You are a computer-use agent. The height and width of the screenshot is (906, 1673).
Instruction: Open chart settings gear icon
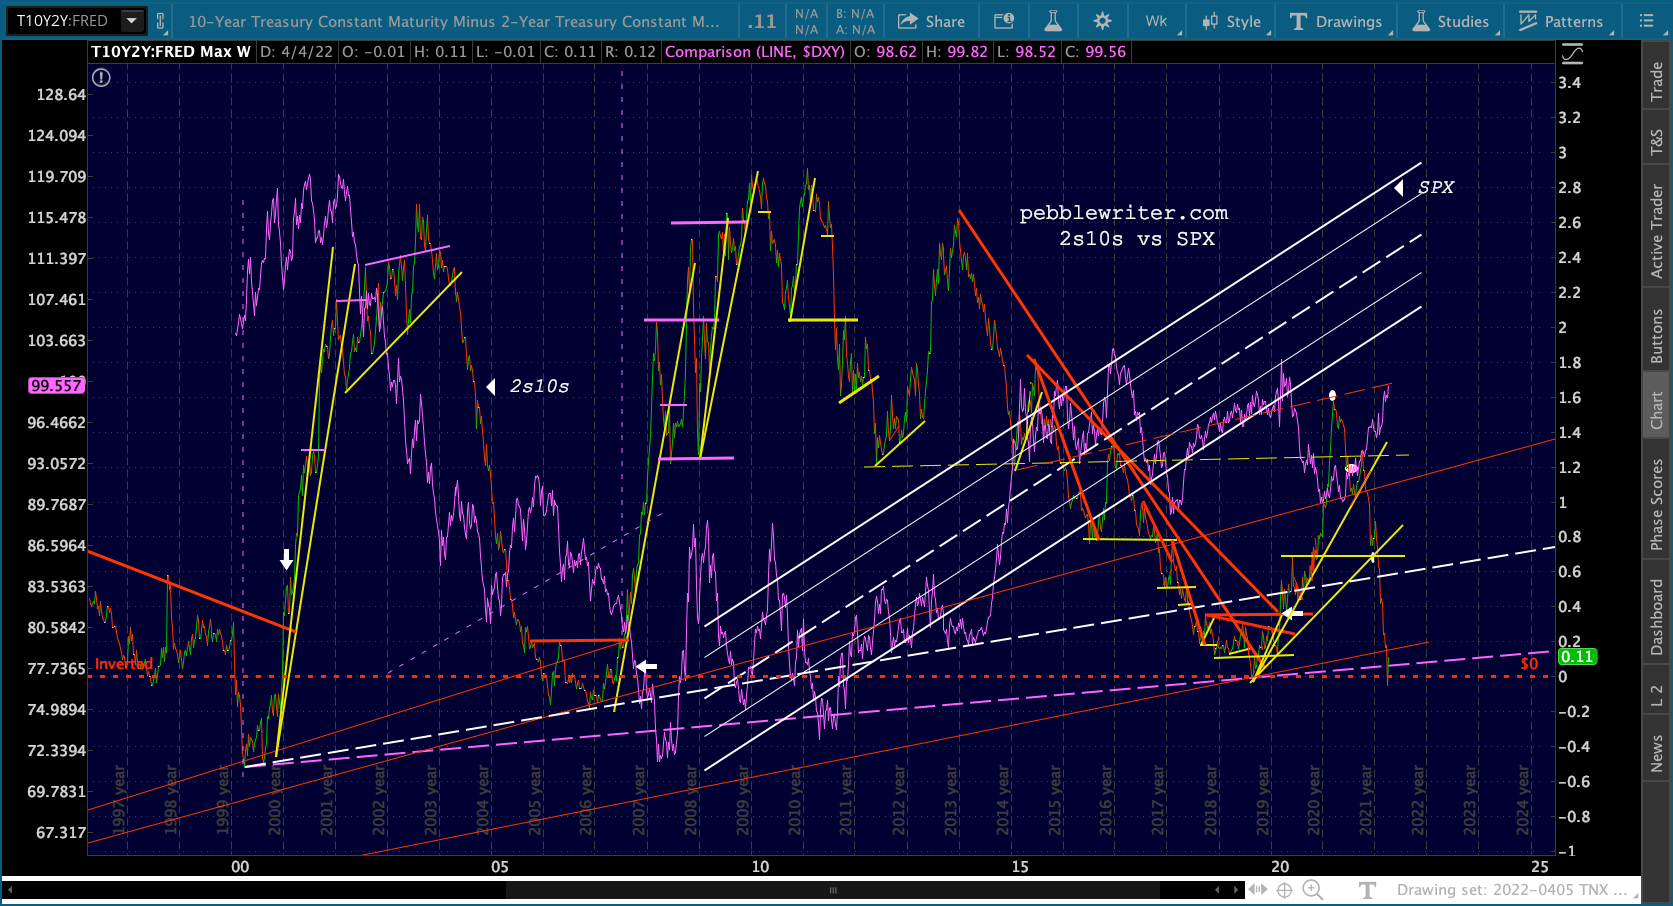tap(1102, 21)
